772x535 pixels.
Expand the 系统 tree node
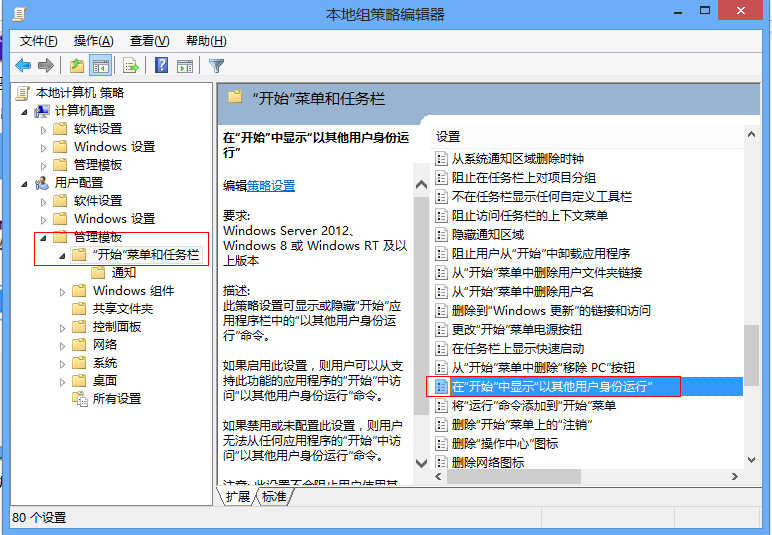coord(62,364)
